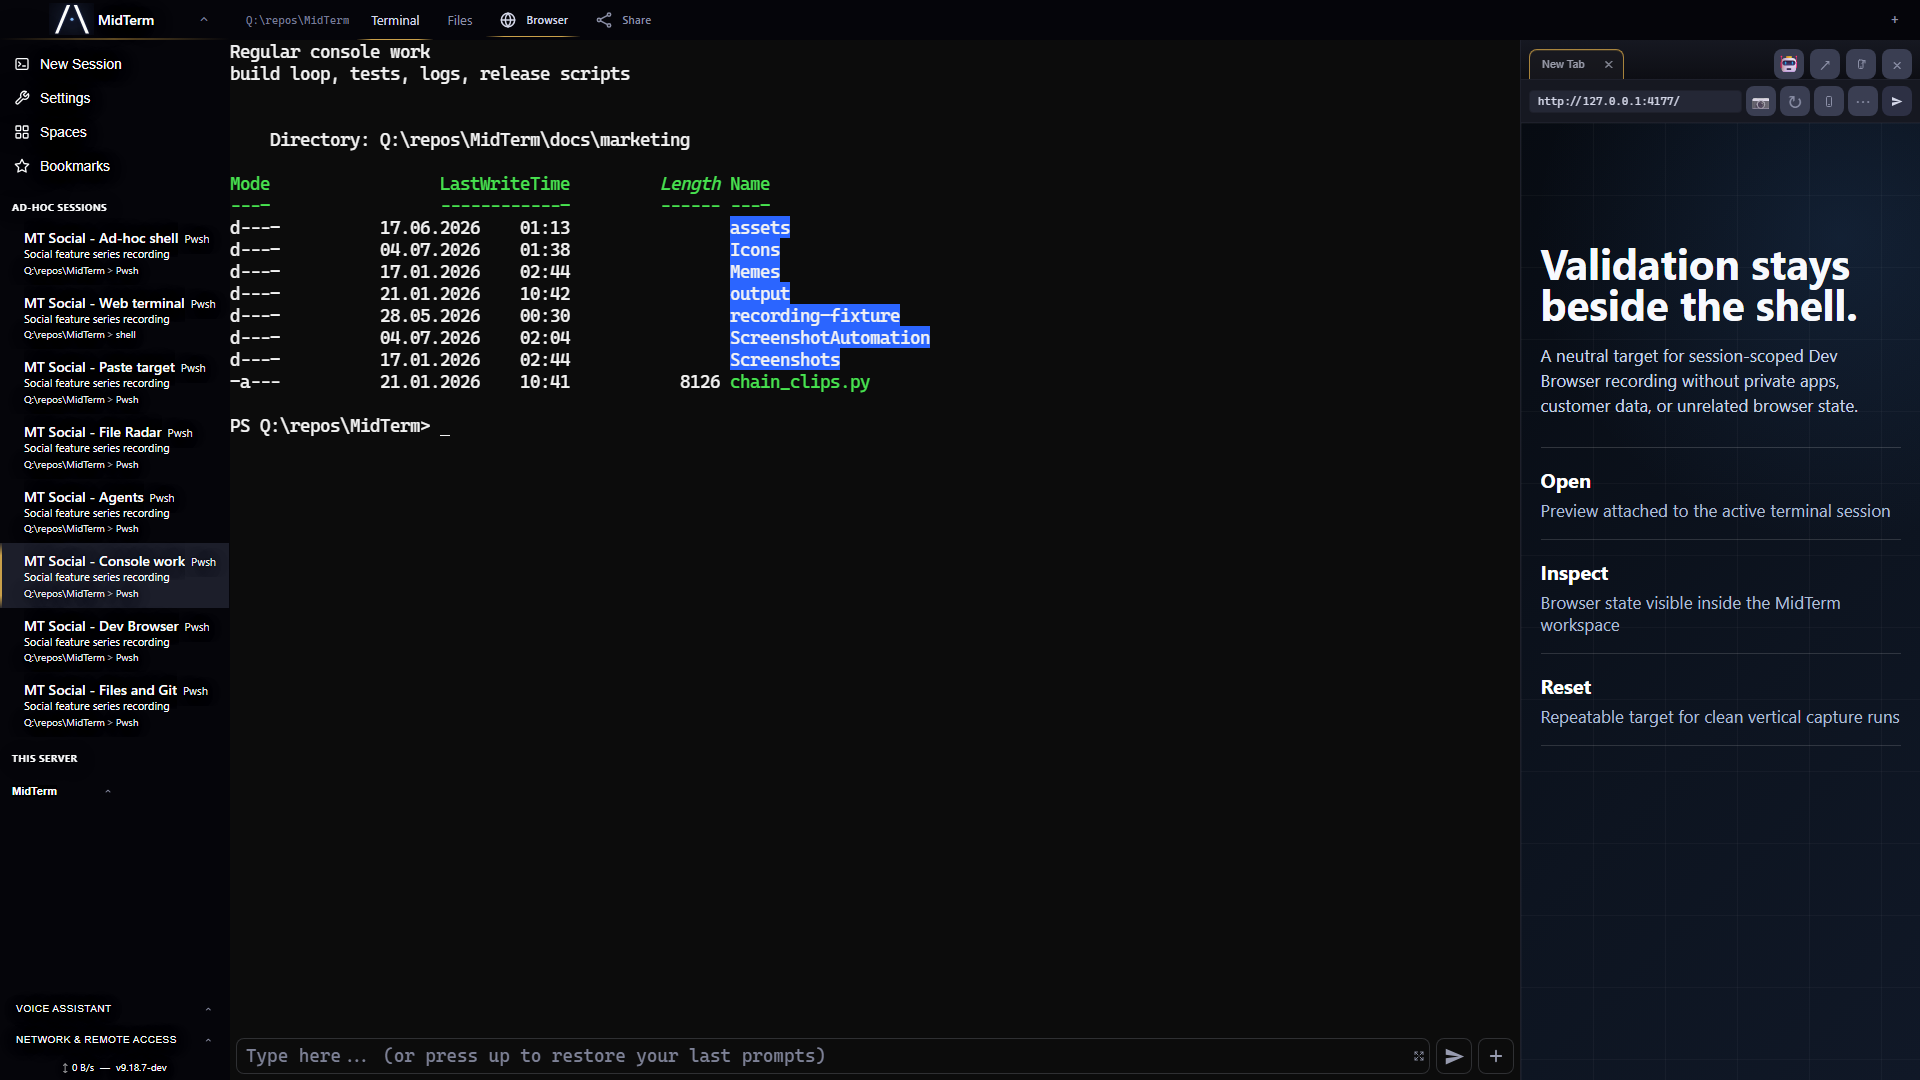Toggle mobile device view icon
This screenshot has height=1080, width=1920.
(x=1829, y=101)
